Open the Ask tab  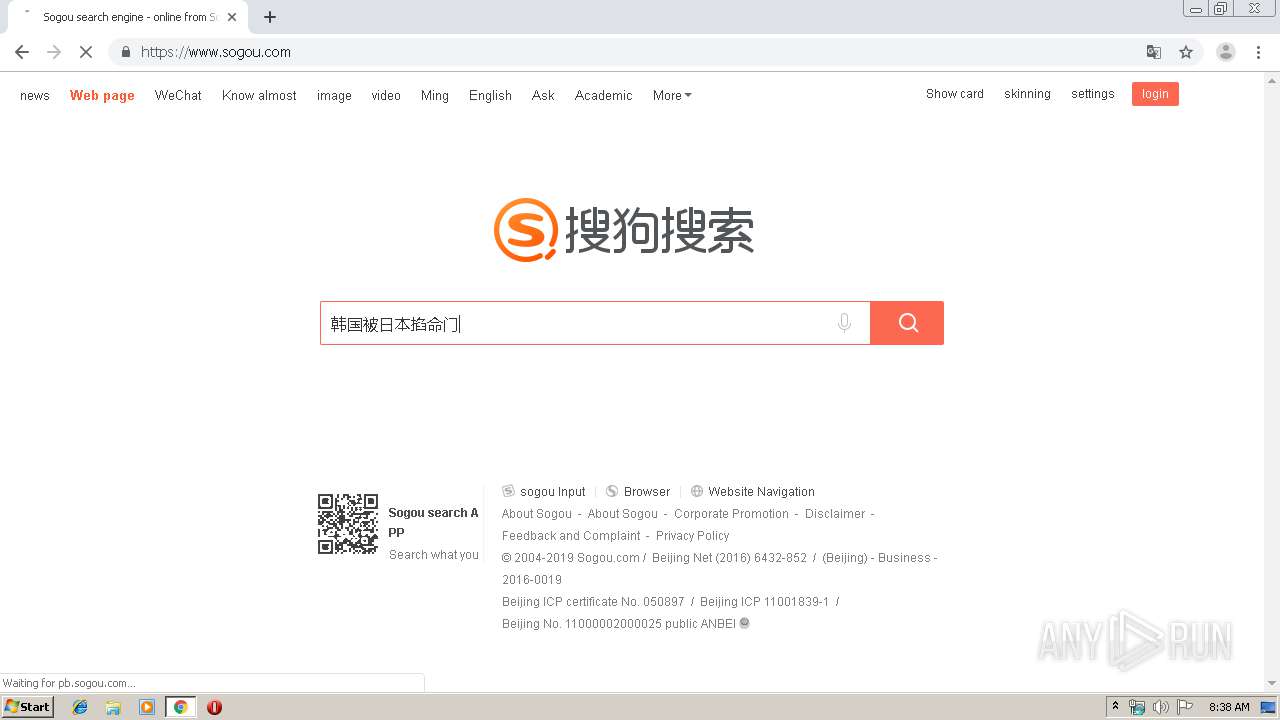tap(543, 95)
